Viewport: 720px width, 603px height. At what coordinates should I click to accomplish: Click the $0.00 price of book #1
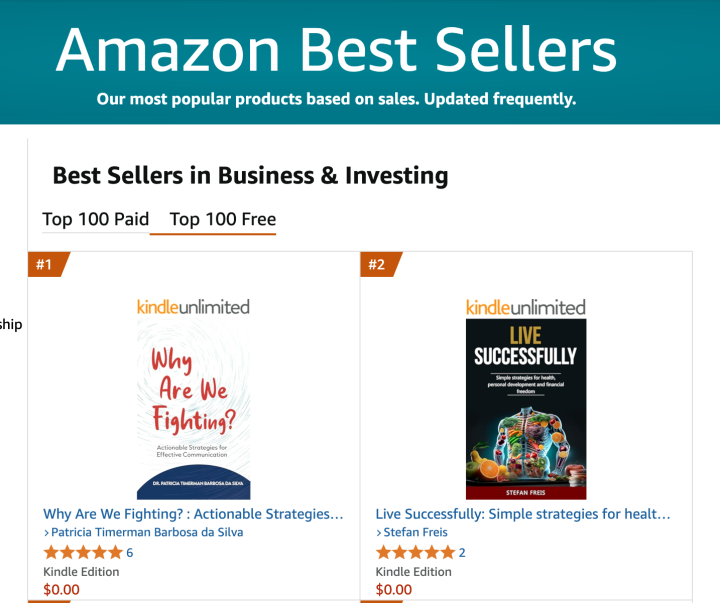(x=61, y=589)
